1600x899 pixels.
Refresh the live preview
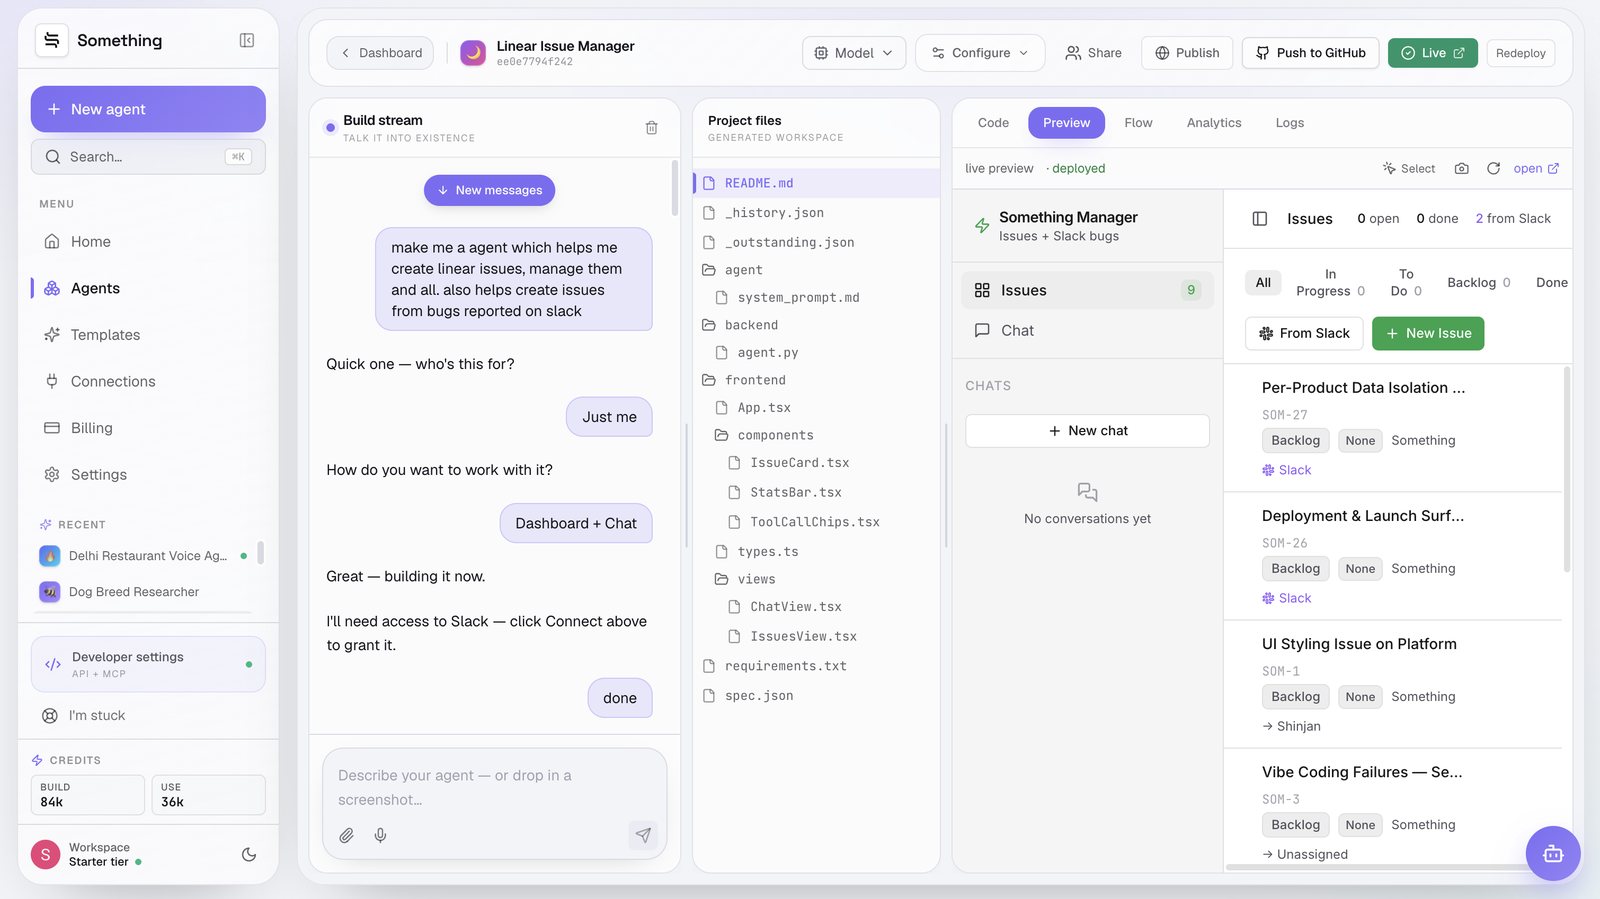[1493, 168]
